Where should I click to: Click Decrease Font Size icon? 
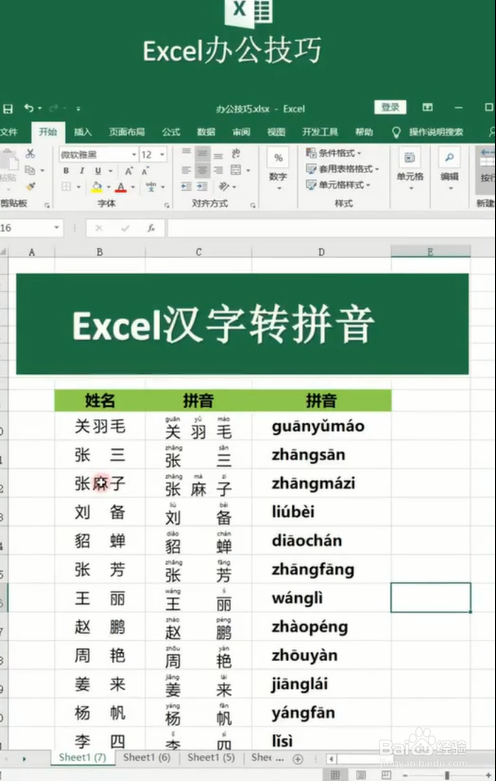(x=145, y=171)
